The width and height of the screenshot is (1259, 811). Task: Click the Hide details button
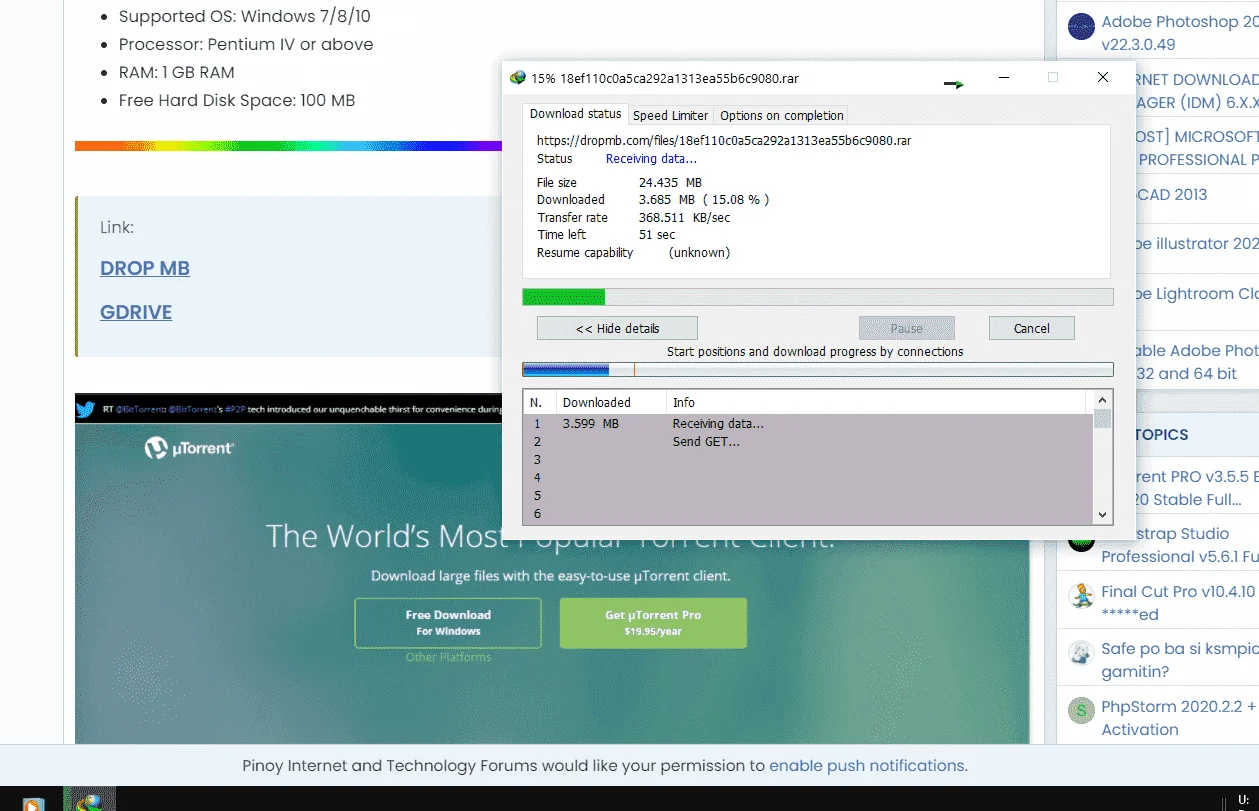pos(617,328)
